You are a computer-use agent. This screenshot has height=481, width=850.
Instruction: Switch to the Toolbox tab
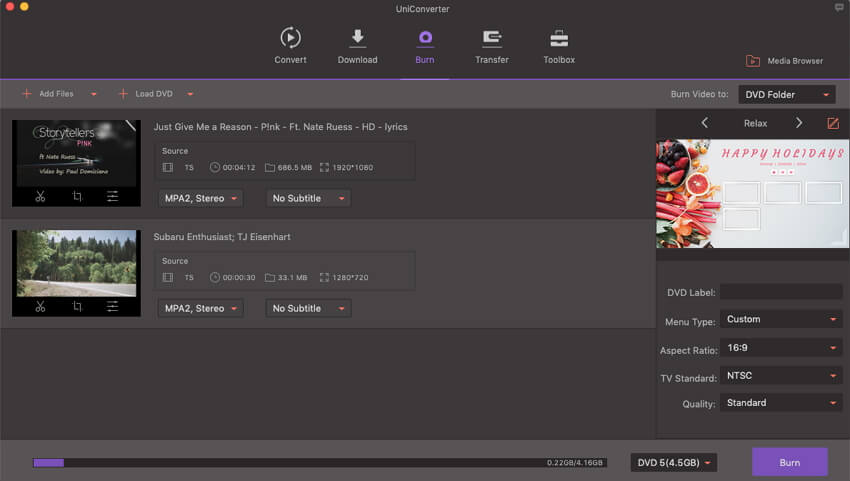(x=559, y=47)
